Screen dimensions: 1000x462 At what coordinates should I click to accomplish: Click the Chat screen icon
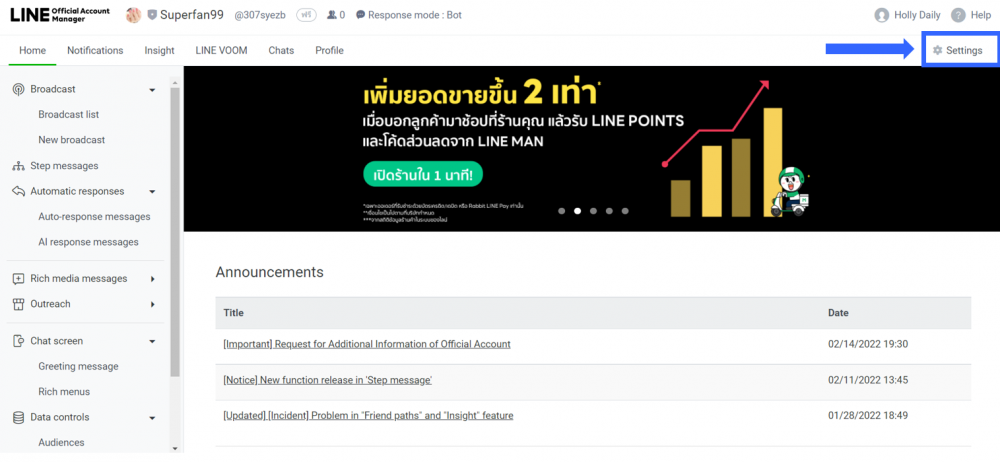[18, 341]
